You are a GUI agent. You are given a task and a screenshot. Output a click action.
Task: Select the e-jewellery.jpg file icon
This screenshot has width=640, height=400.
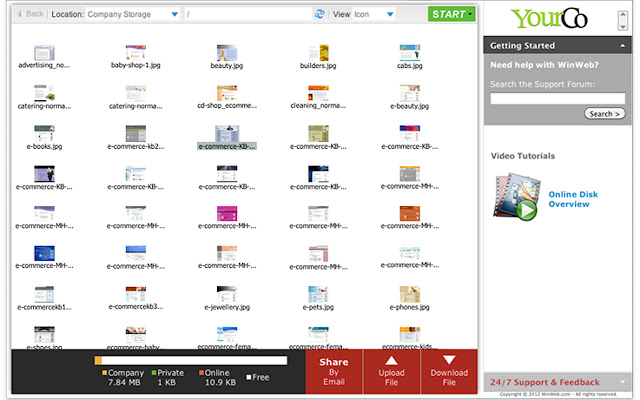pyautogui.click(x=227, y=294)
